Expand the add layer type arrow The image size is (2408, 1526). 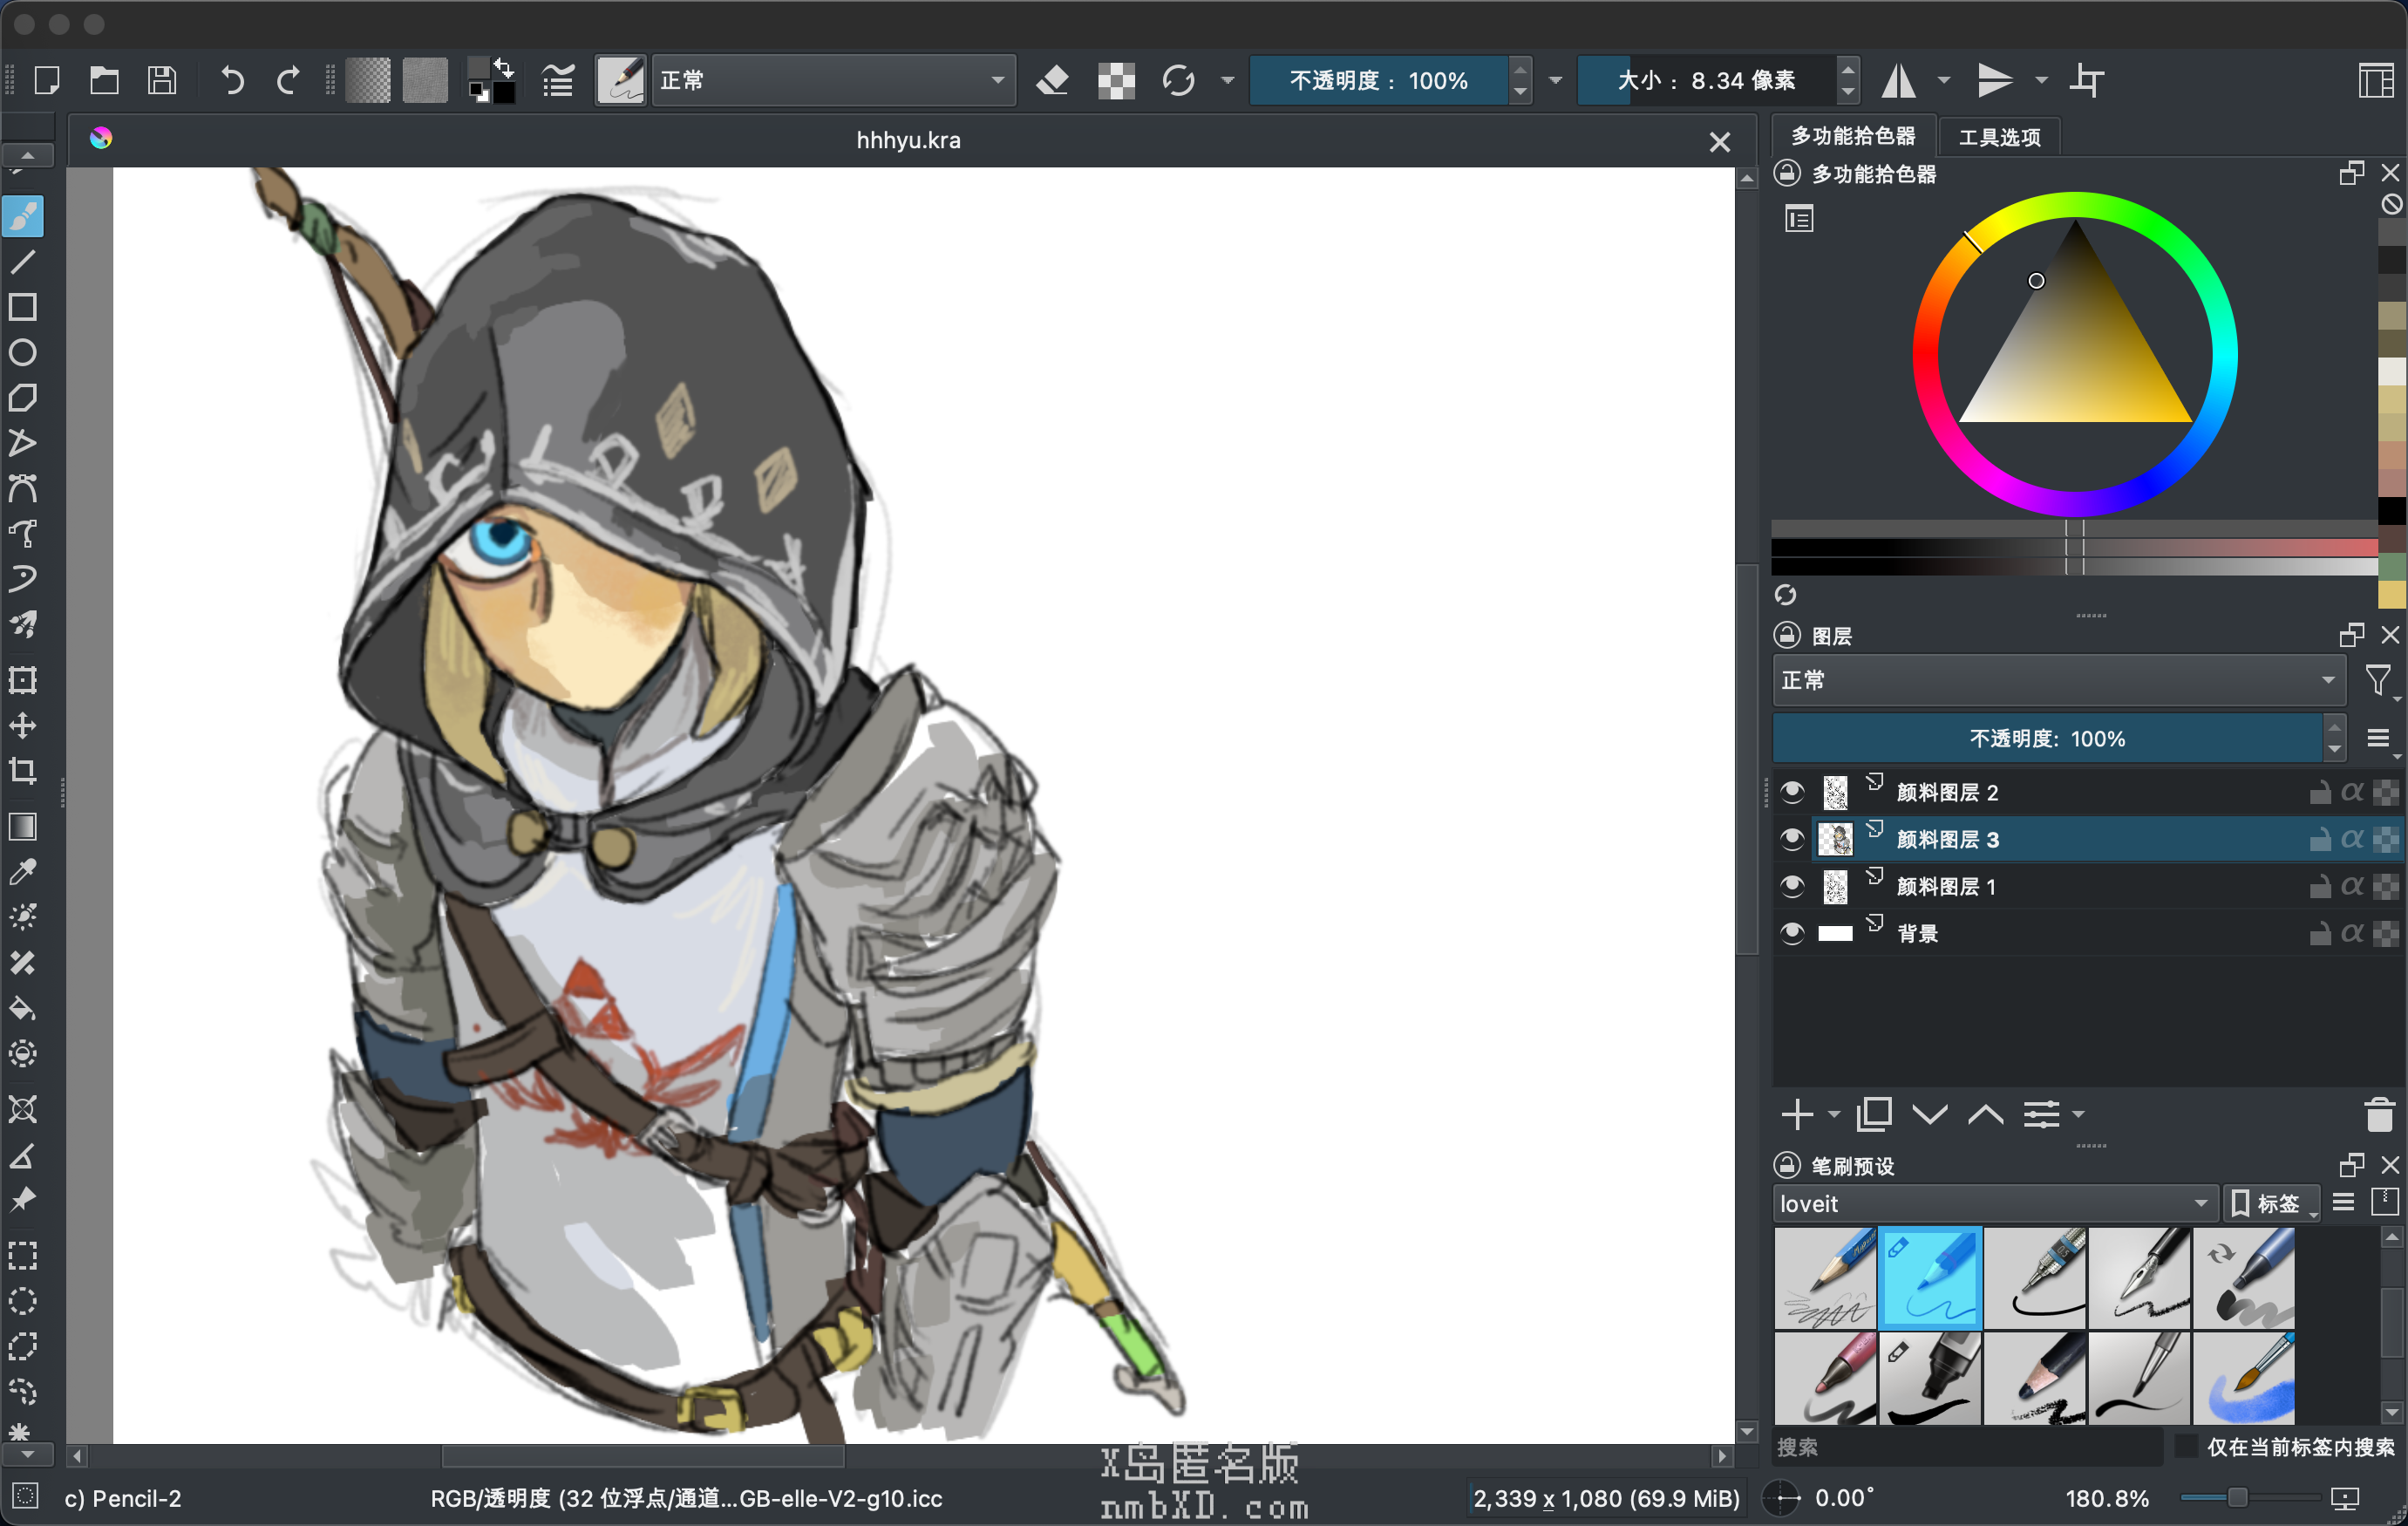(1833, 1114)
